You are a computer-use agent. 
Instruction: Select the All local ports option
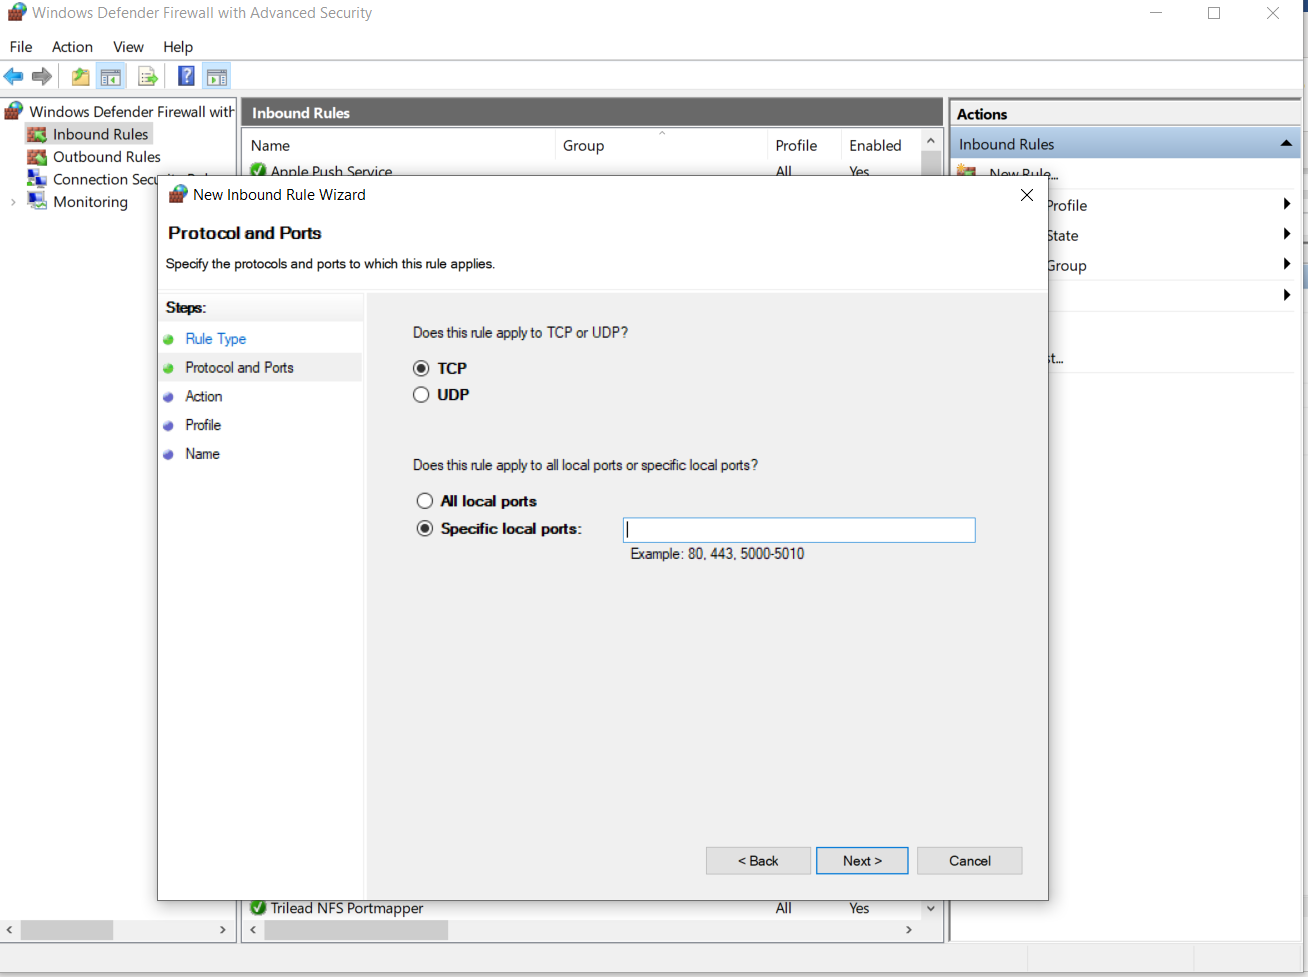coord(425,501)
